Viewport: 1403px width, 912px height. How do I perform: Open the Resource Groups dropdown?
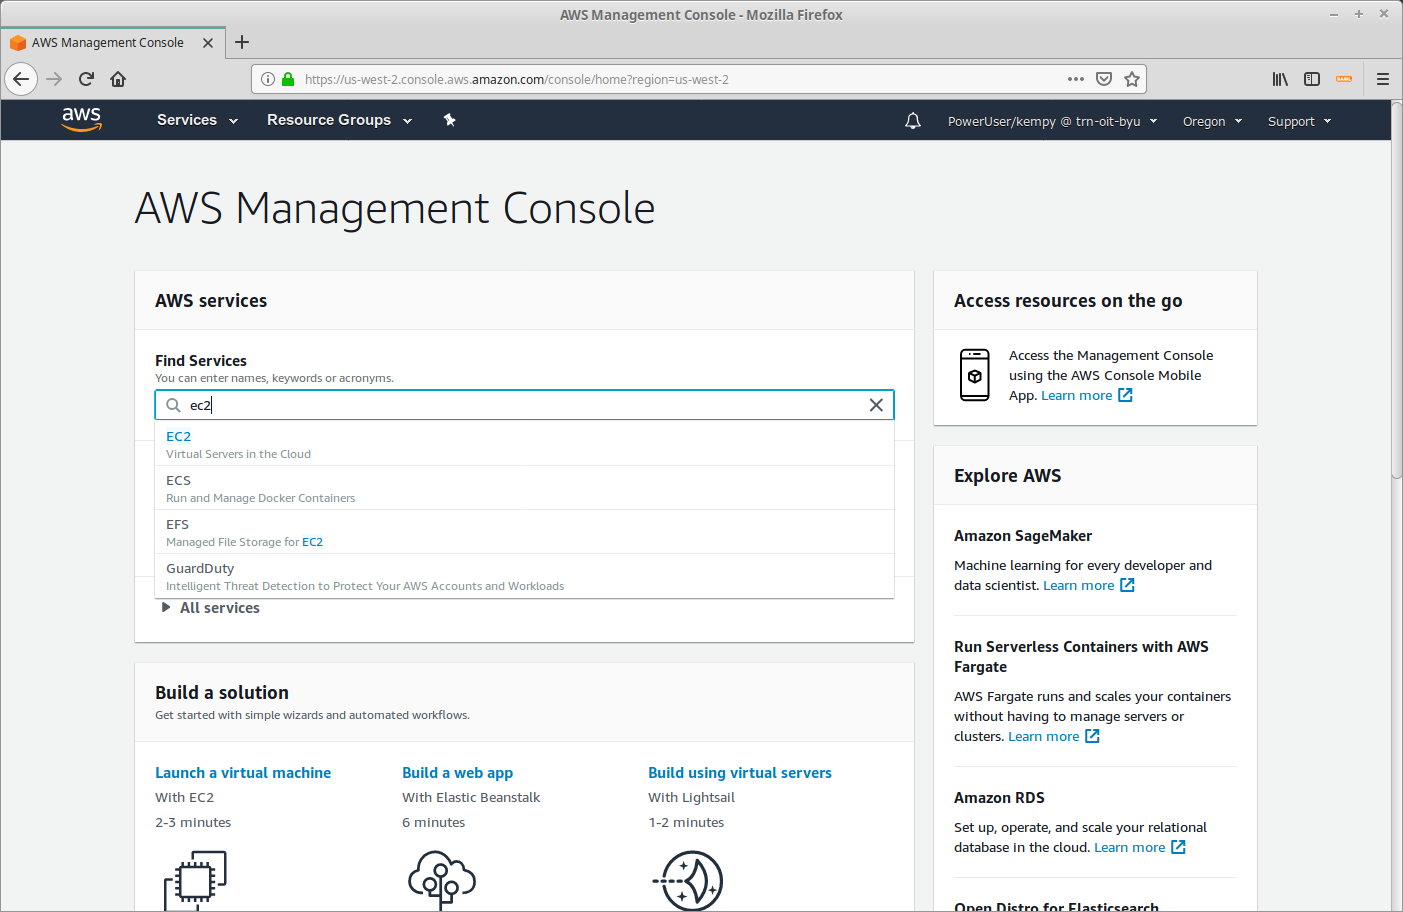pyautogui.click(x=340, y=120)
